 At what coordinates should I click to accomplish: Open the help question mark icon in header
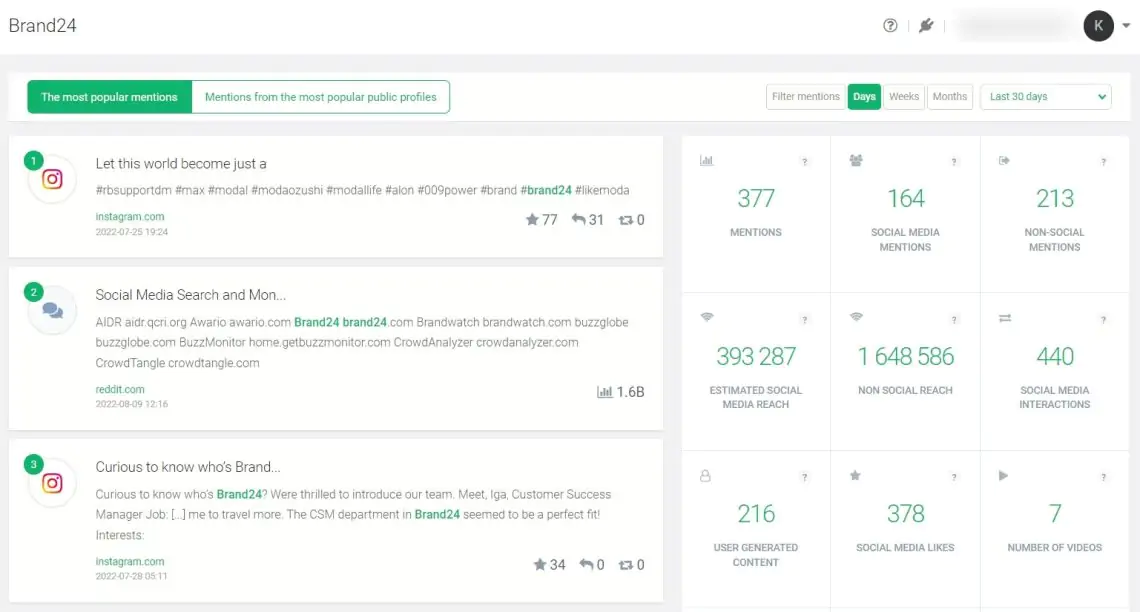coord(890,25)
